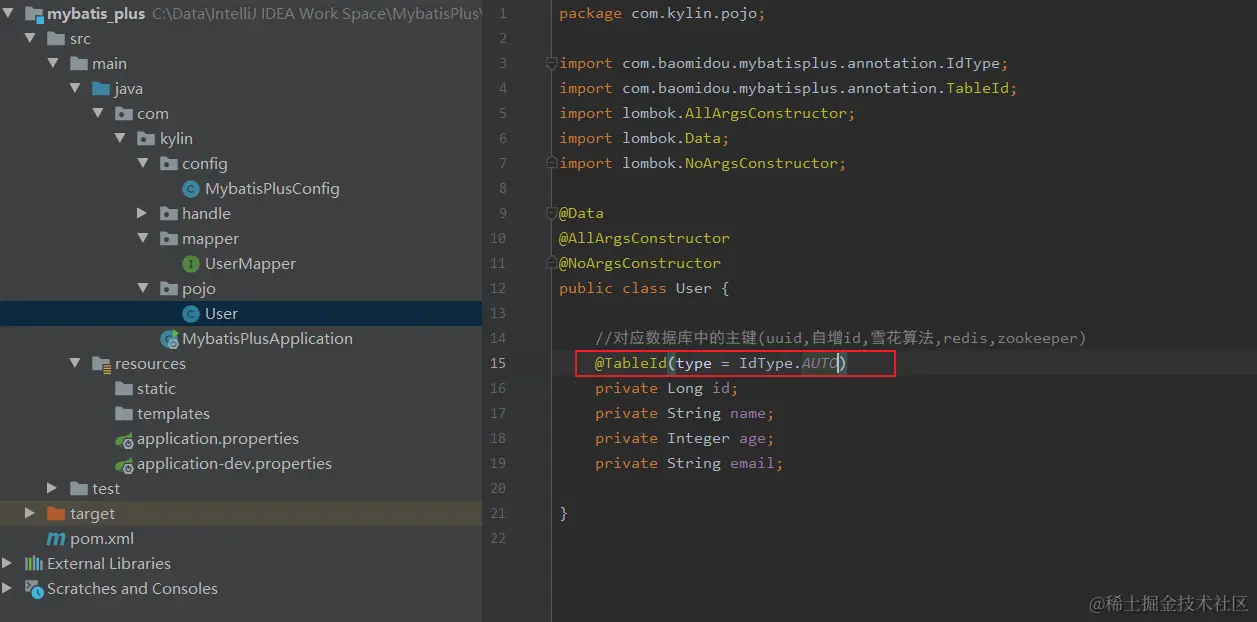Click the Maven pom.xml icon

[56, 539]
